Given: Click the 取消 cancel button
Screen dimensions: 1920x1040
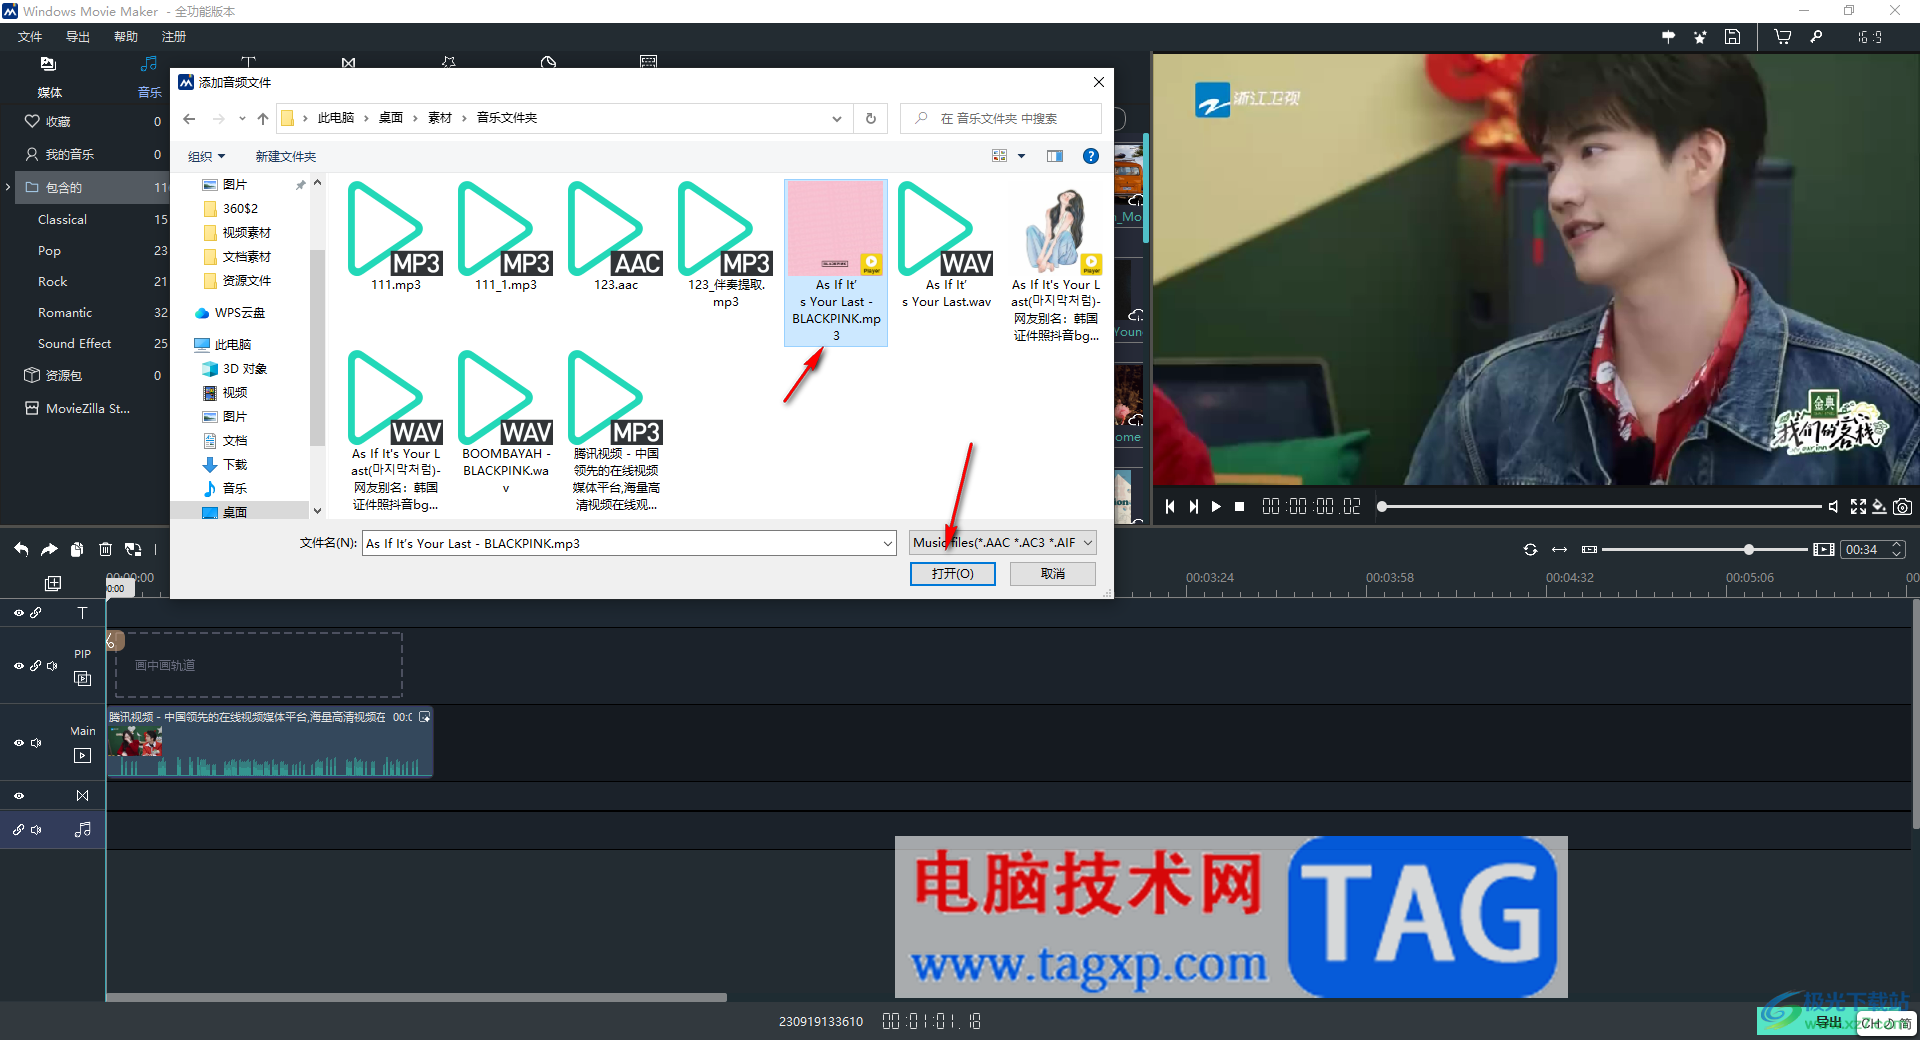Looking at the screenshot, I should tap(1053, 574).
